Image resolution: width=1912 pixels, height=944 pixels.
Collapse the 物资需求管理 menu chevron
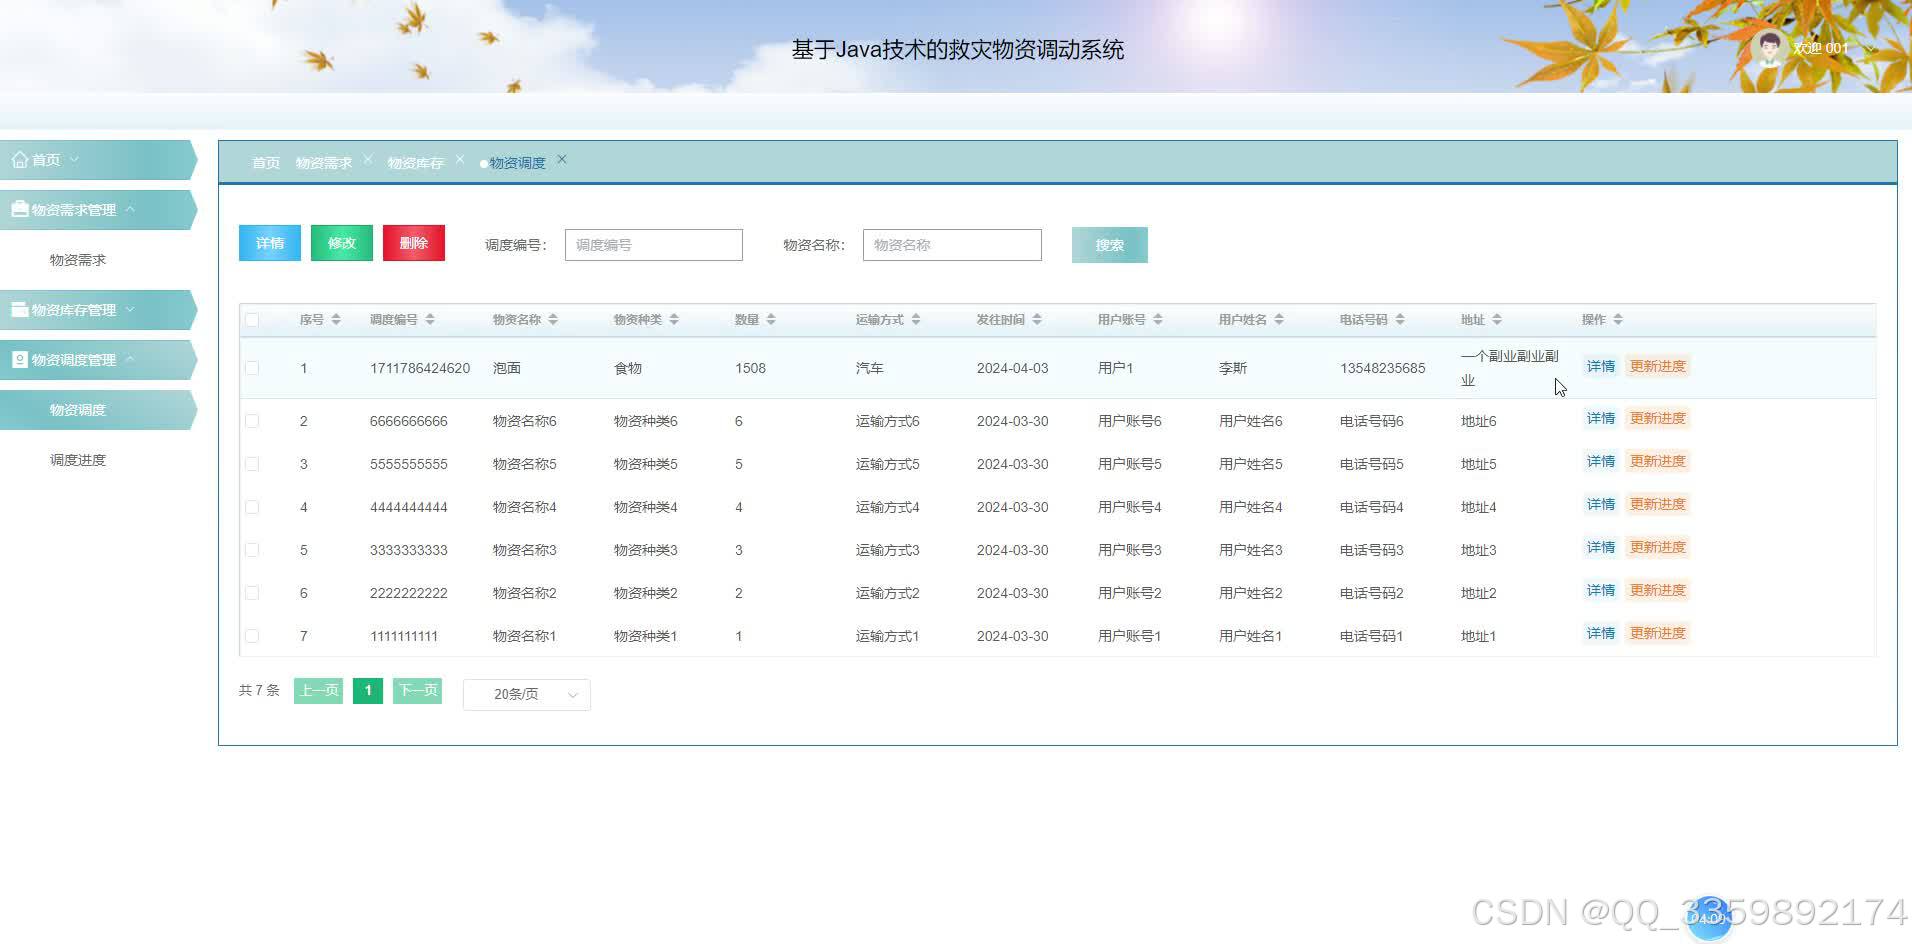(x=130, y=209)
